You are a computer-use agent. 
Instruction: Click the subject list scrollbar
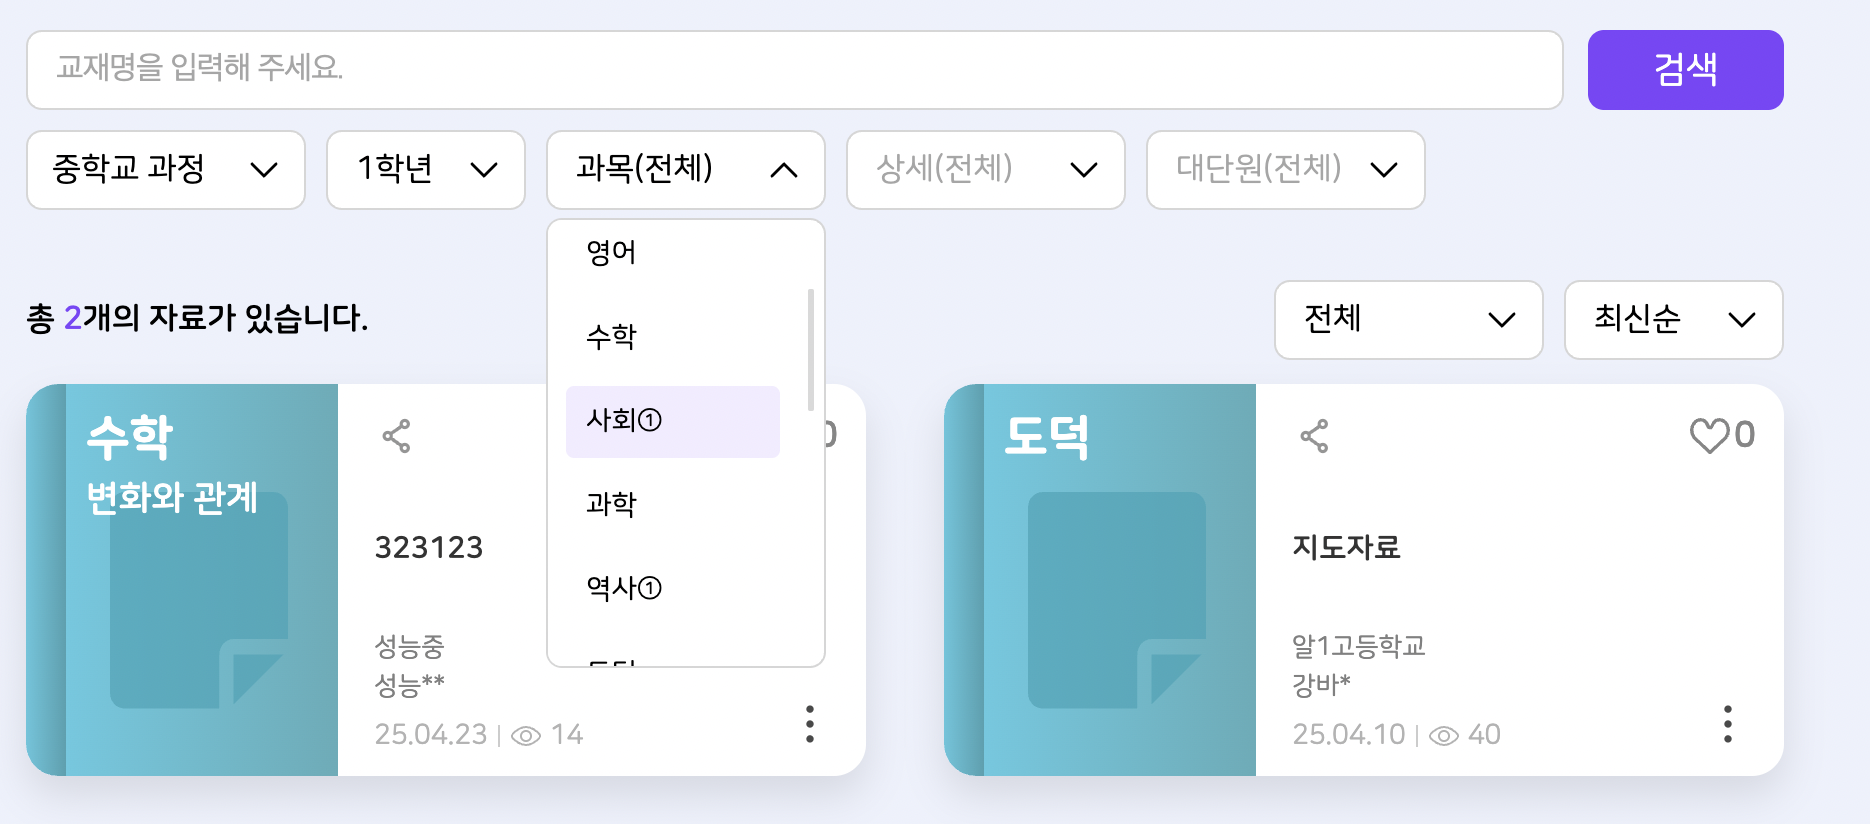pyautogui.click(x=811, y=350)
